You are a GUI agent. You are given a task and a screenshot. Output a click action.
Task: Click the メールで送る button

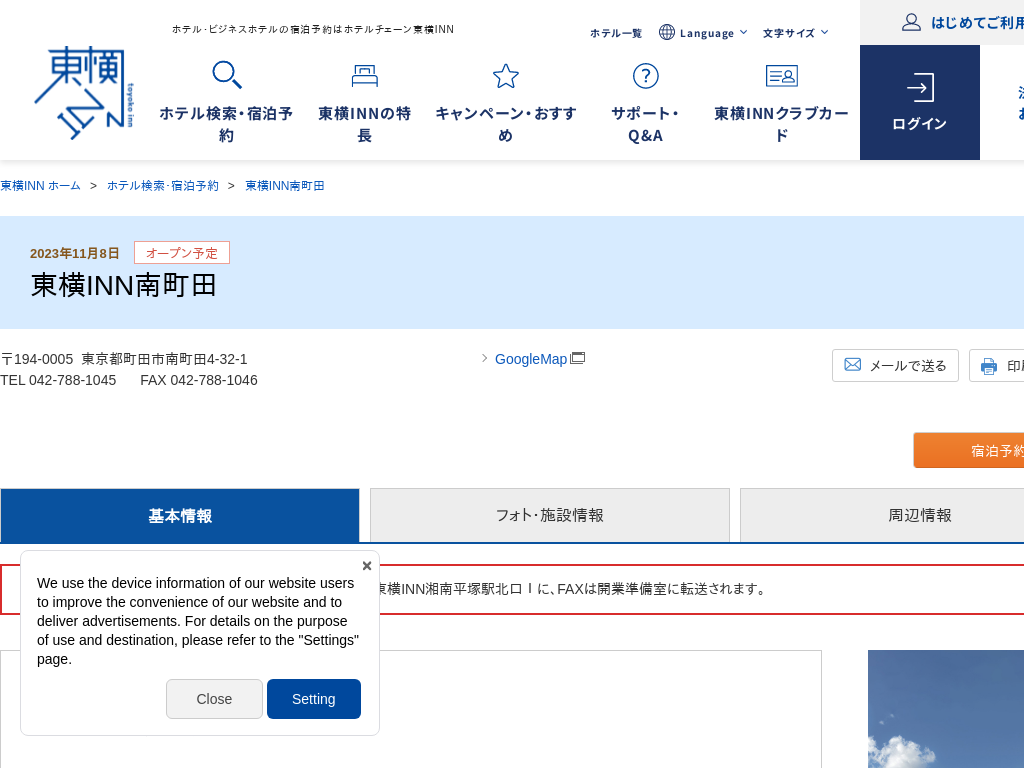(895, 366)
